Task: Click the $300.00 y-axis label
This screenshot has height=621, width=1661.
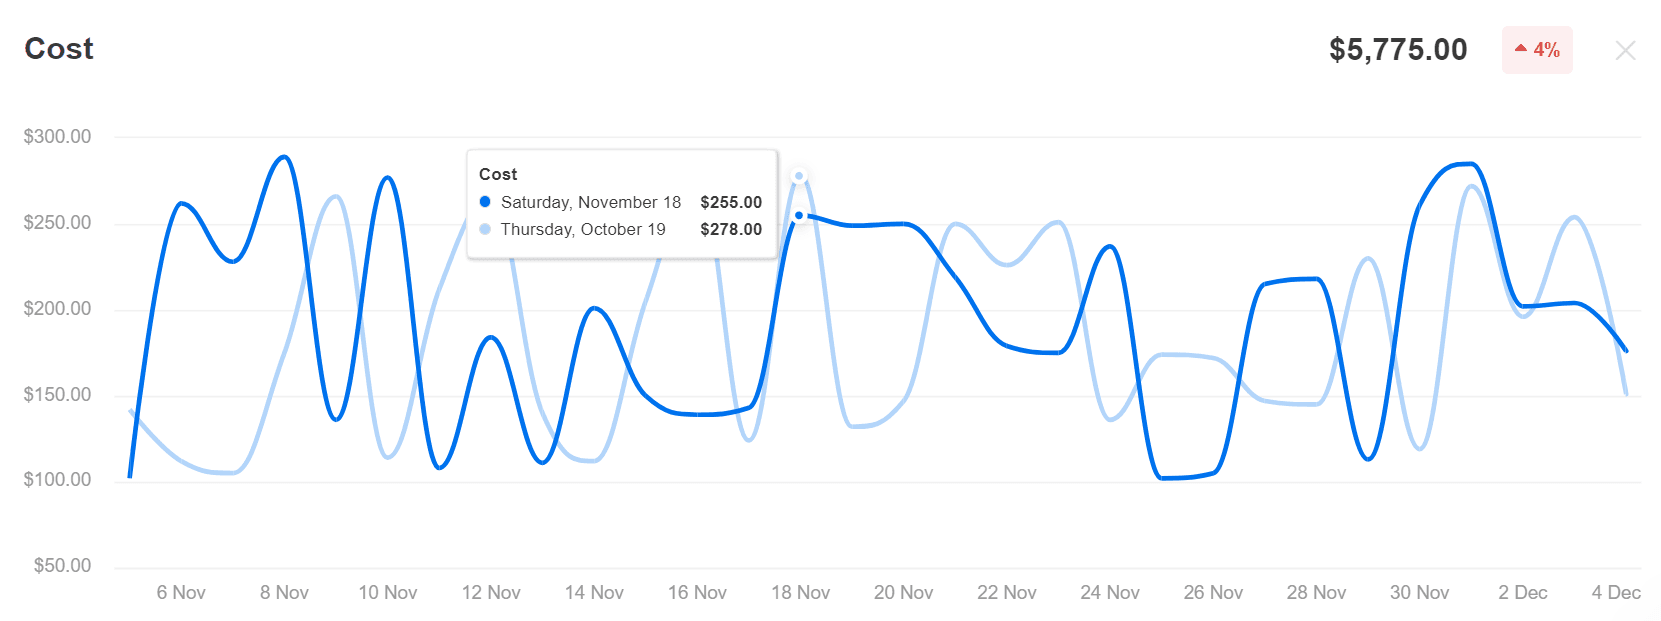Action: point(58,137)
